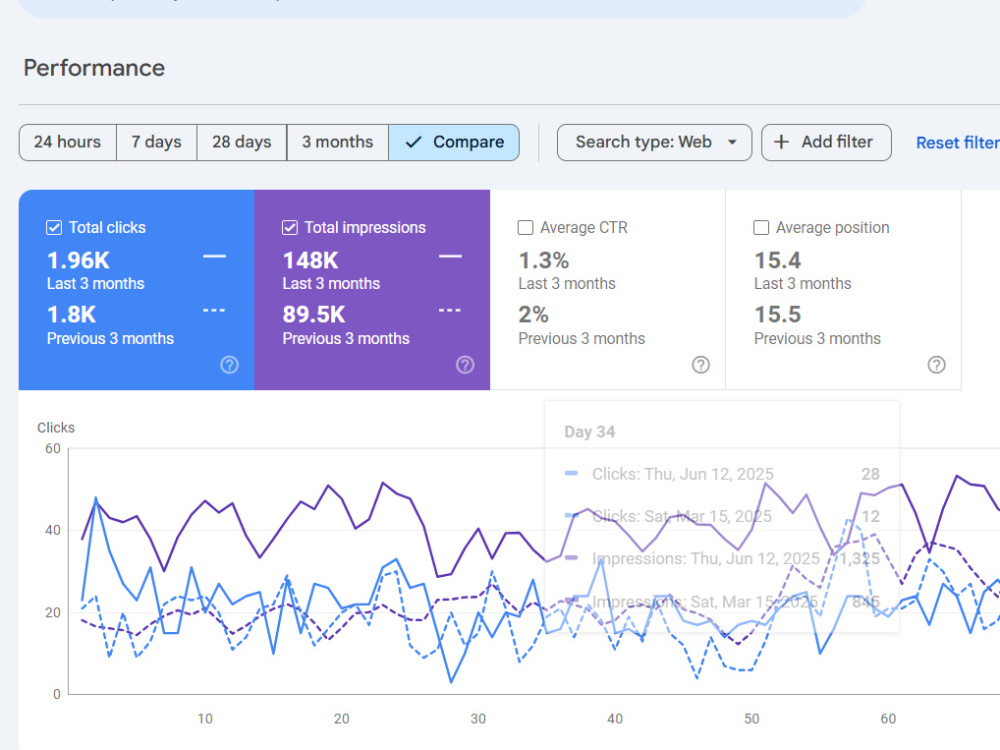
Task: Enable the Average CTR checkbox
Action: 526,228
